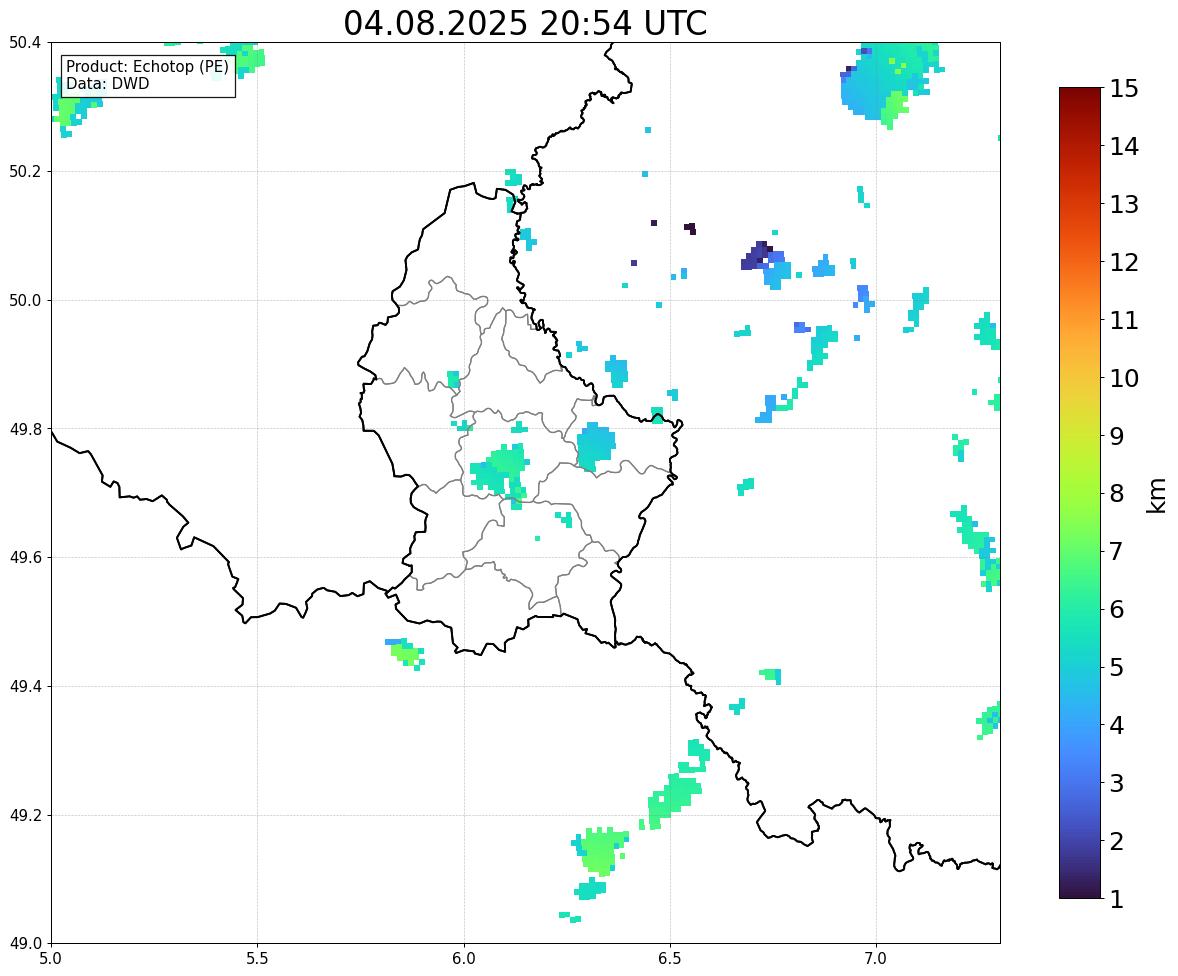Select latitude tick label 50.4

pos(25,43)
